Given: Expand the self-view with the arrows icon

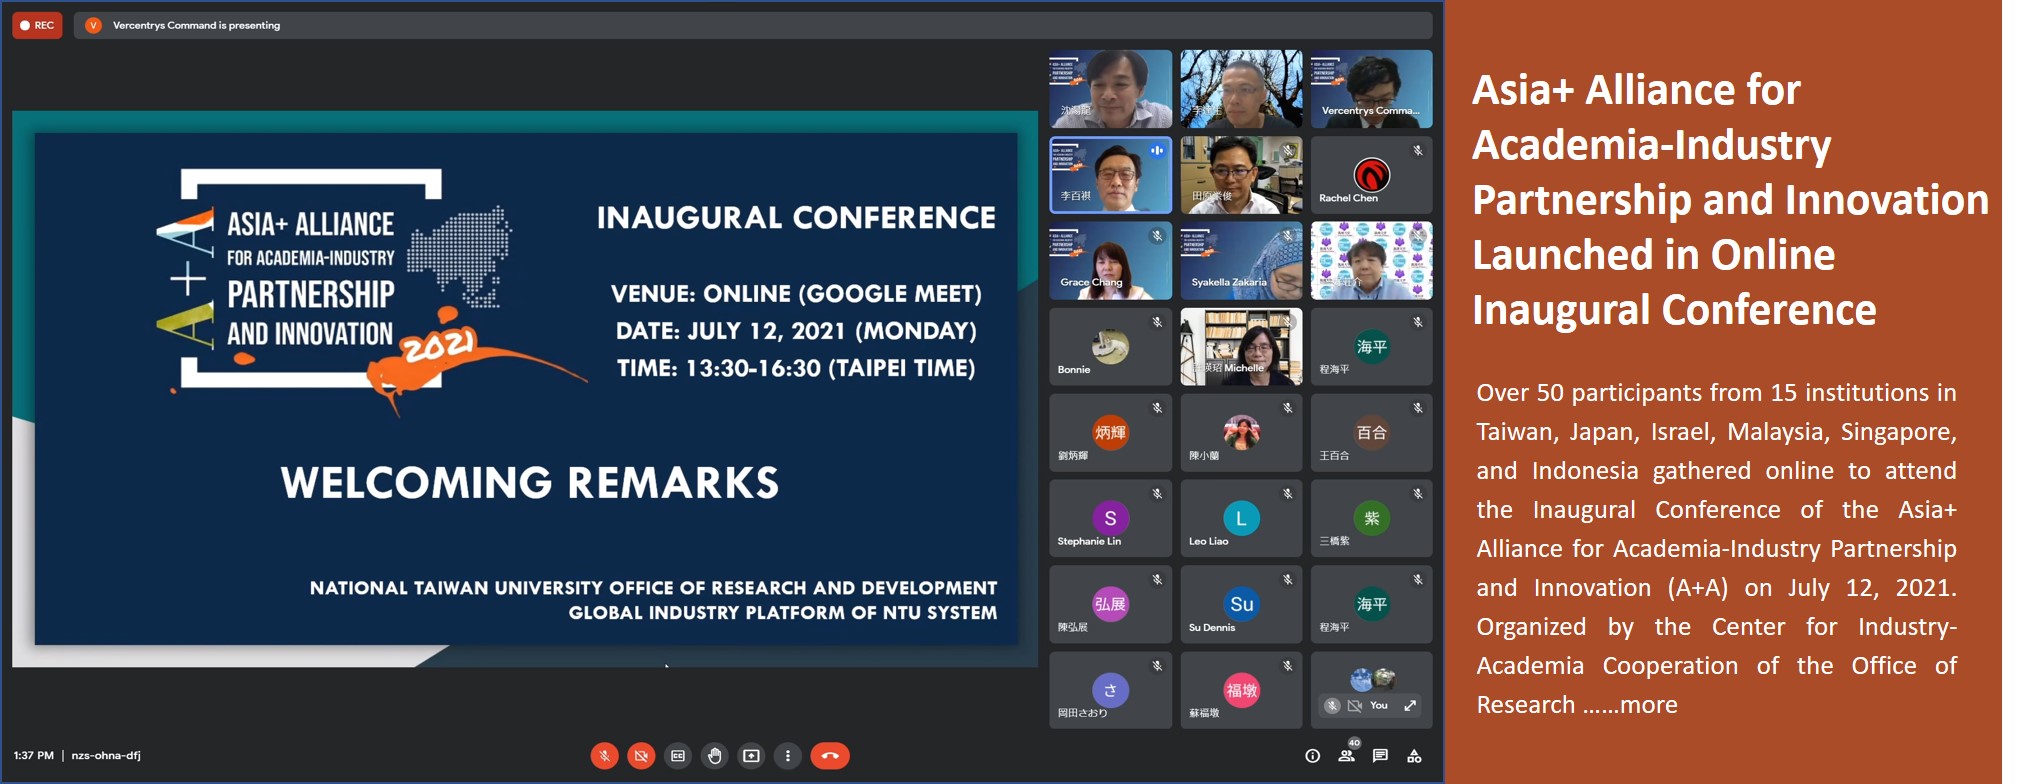Looking at the screenshot, I should pyautogui.click(x=1410, y=705).
